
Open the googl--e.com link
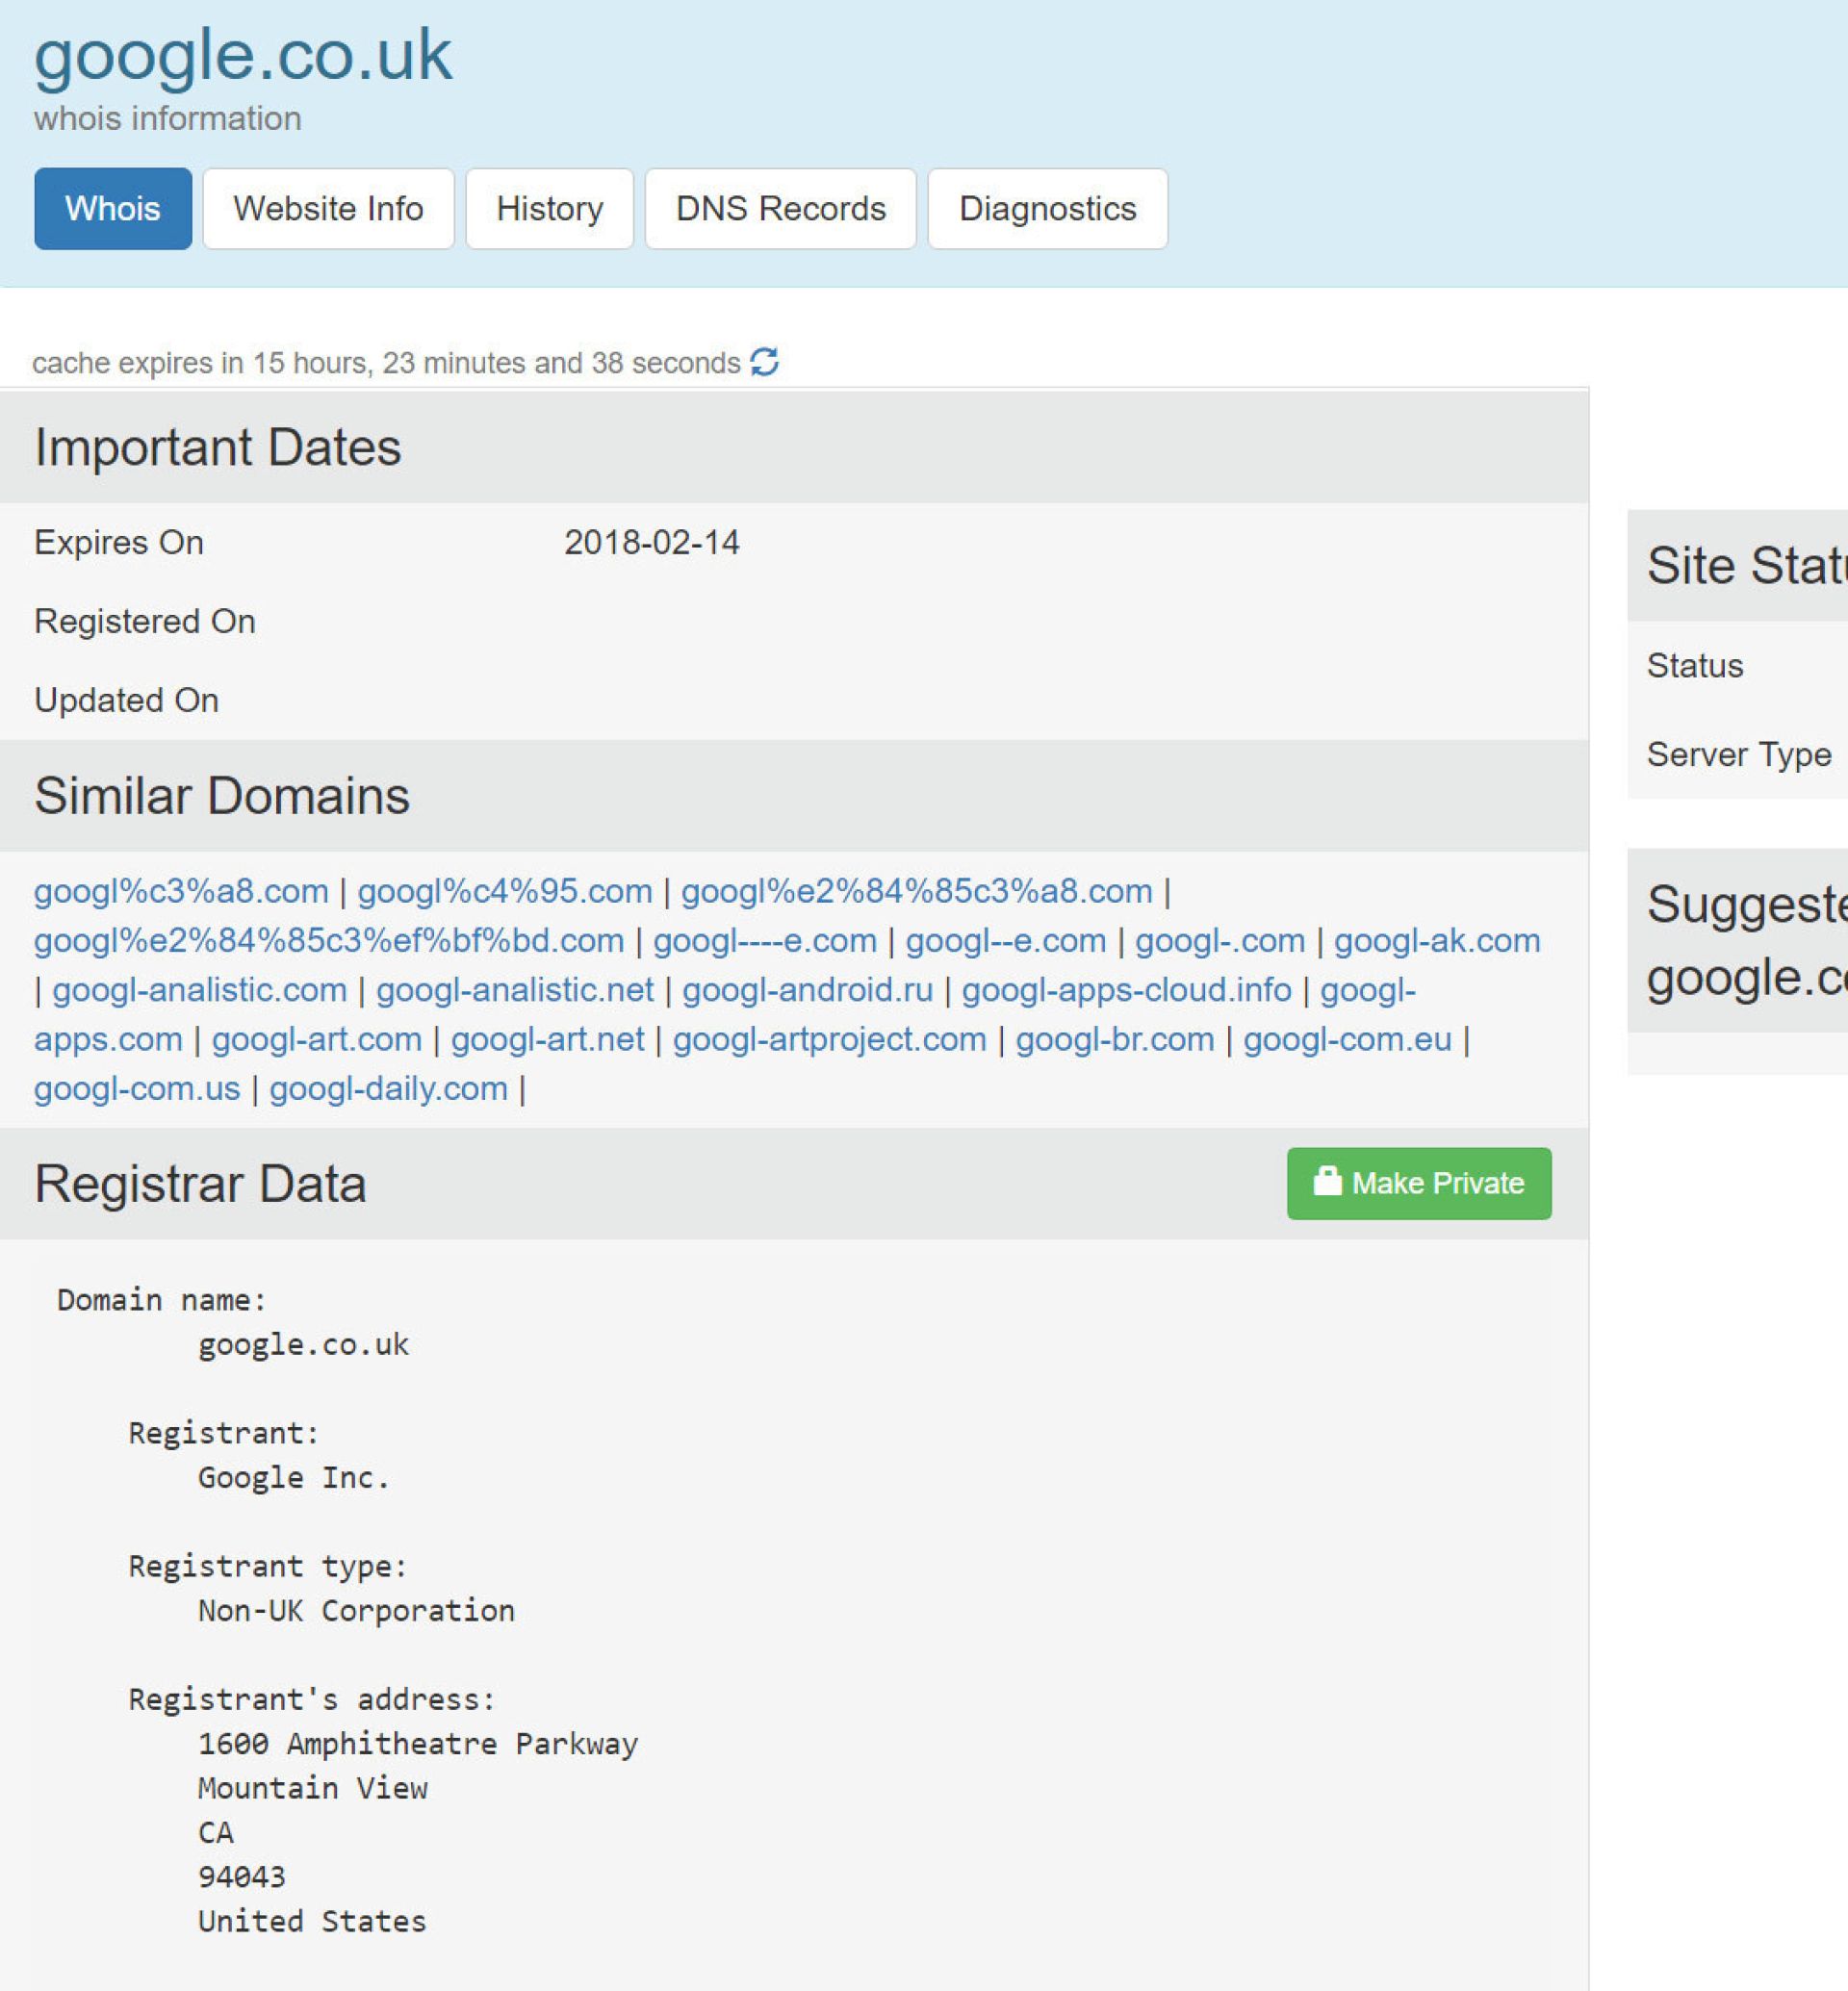(x=1005, y=940)
